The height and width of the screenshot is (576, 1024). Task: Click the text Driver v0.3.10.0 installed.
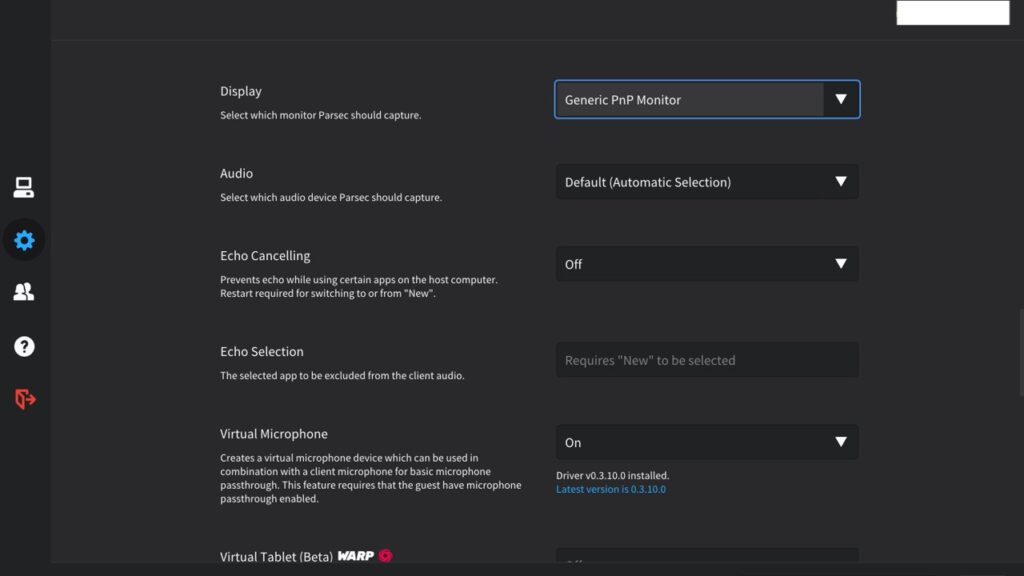(613, 475)
